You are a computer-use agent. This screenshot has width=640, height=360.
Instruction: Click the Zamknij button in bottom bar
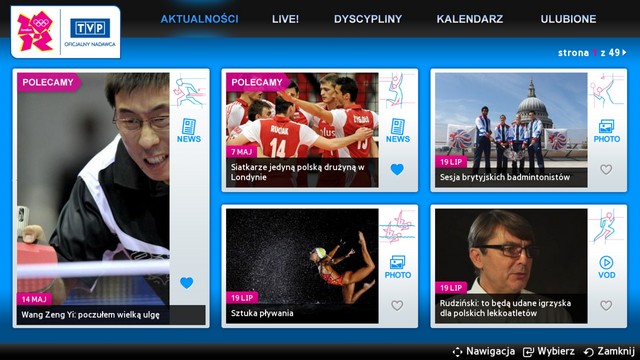[x=609, y=351]
